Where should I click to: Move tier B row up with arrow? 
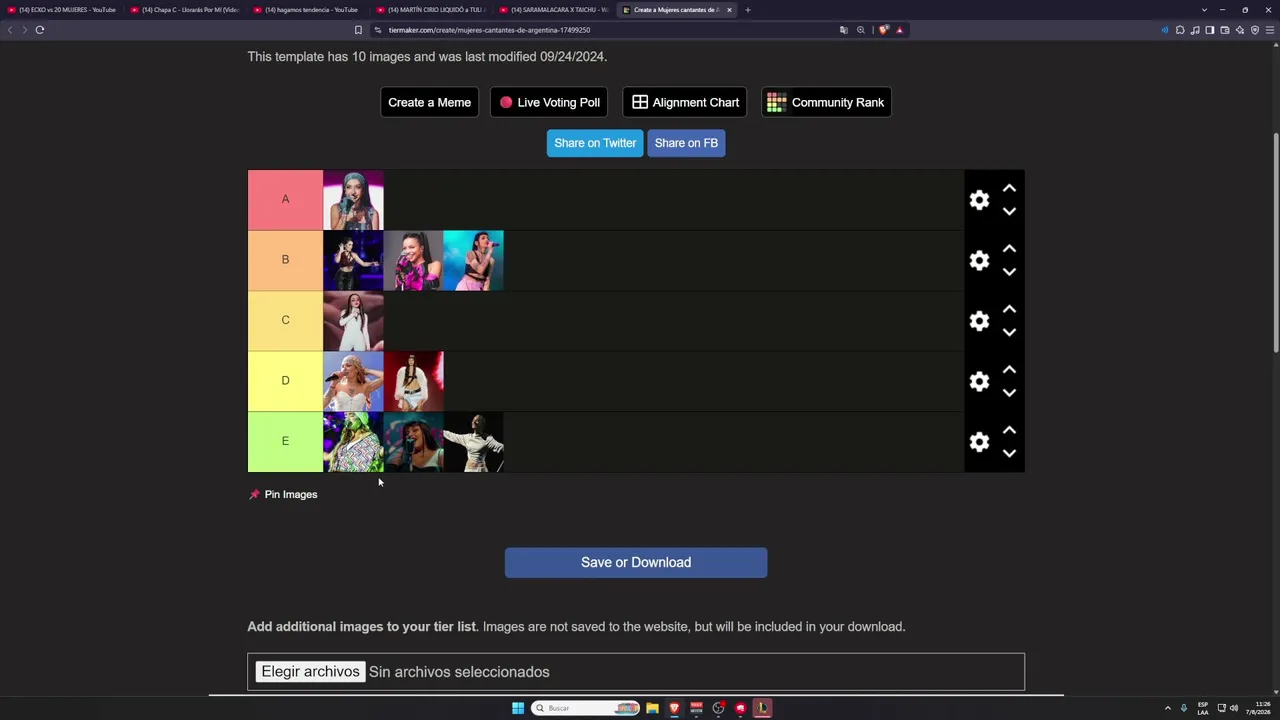coord(1009,249)
